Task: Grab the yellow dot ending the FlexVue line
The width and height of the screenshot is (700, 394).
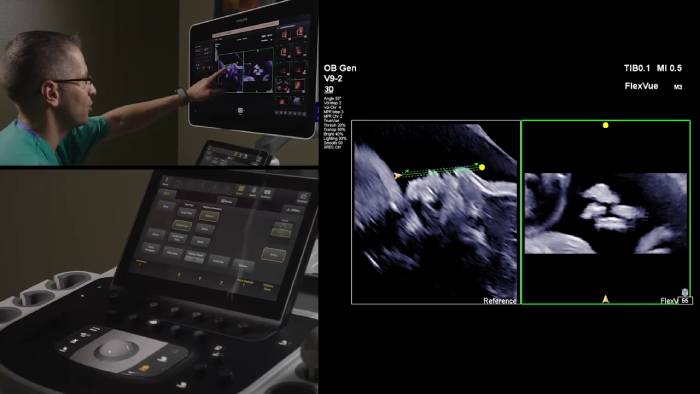Action: pyautogui.click(x=482, y=167)
